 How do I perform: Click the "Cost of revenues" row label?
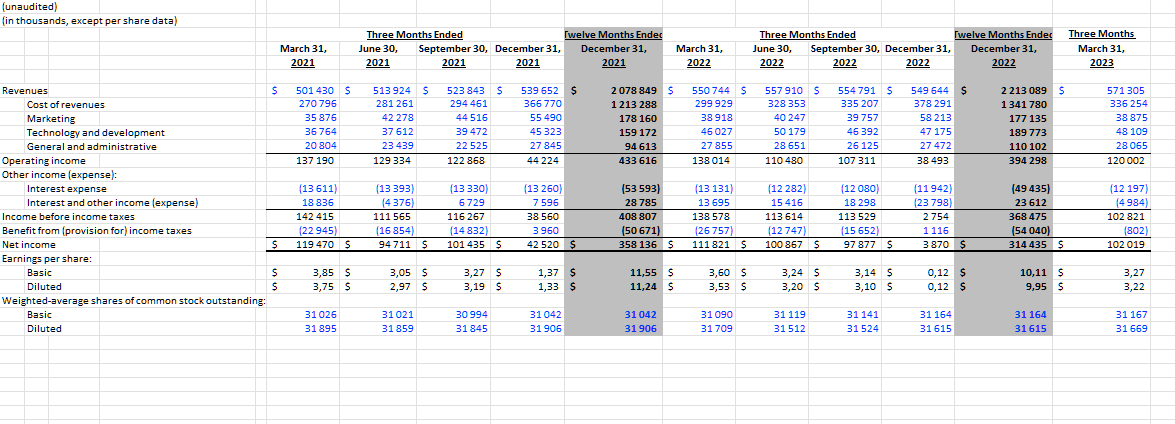(65, 104)
